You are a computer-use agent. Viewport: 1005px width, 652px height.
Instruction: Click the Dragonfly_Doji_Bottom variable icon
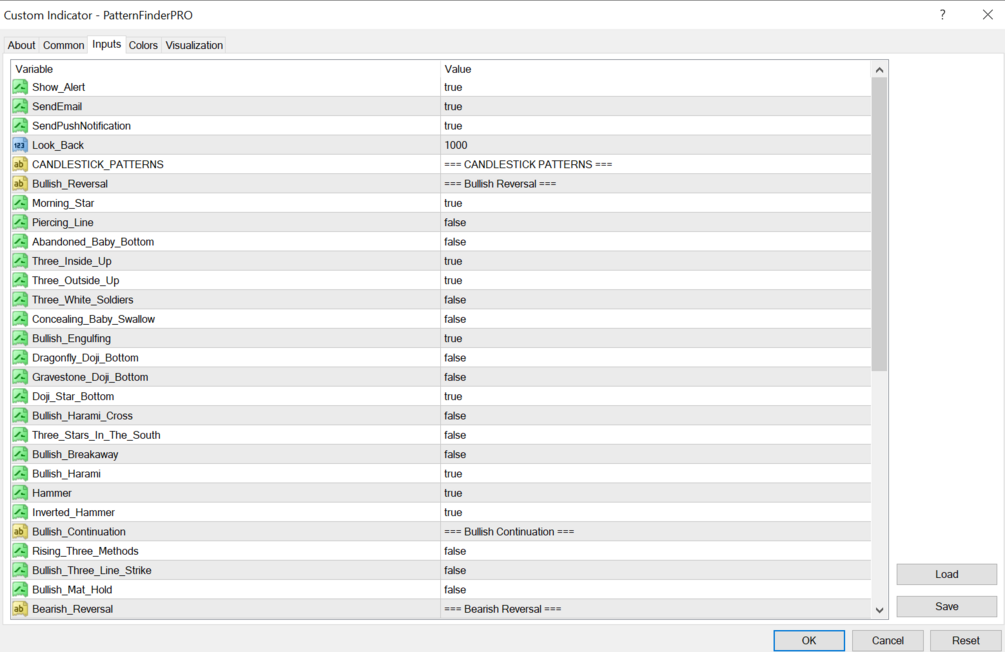20,357
